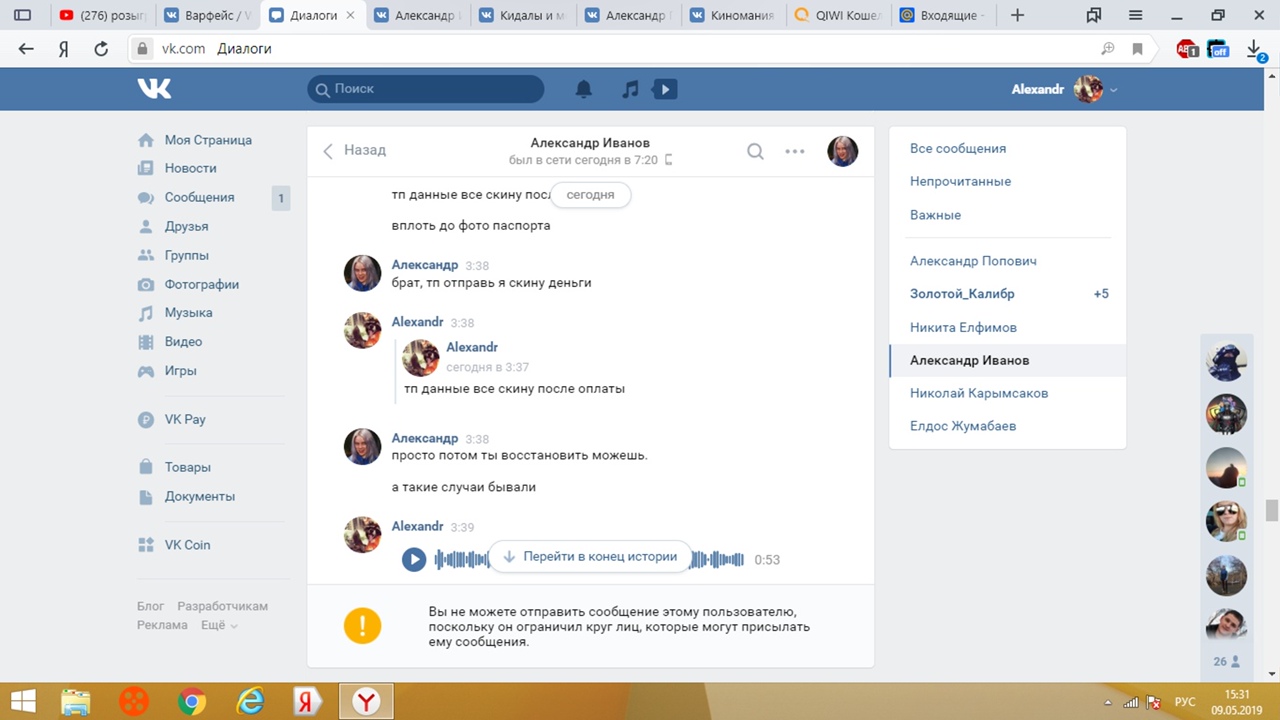Viewport: 1280px width, 720px height.
Task: Open "Сообщения" in the left menu
Action: tap(199, 197)
